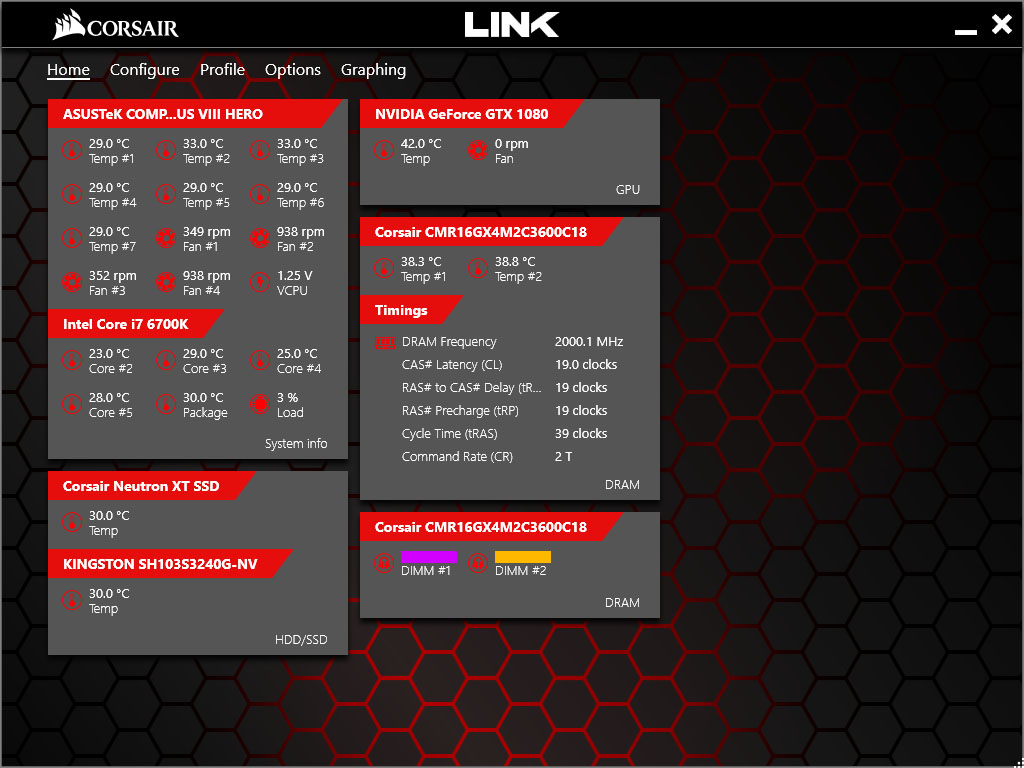The image size is (1024, 768).
Task: Switch to the Profile tab
Action: coord(222,70)
